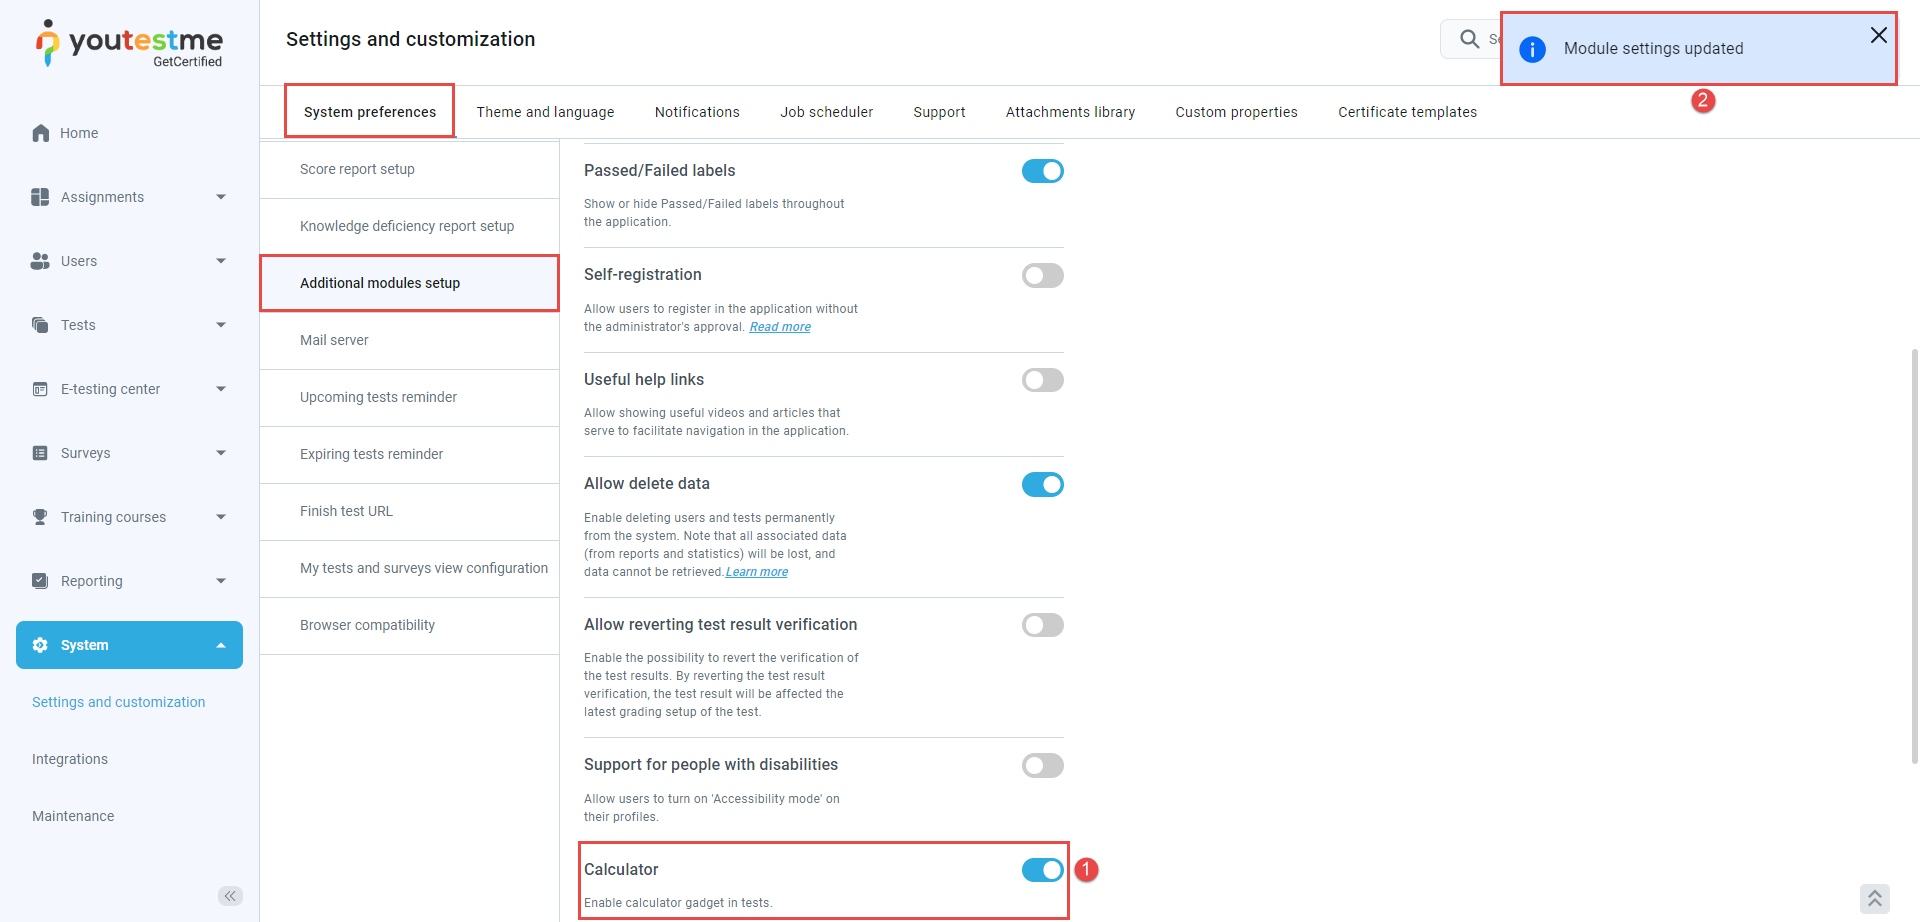Enable Support for people with disabilities

1042,766
